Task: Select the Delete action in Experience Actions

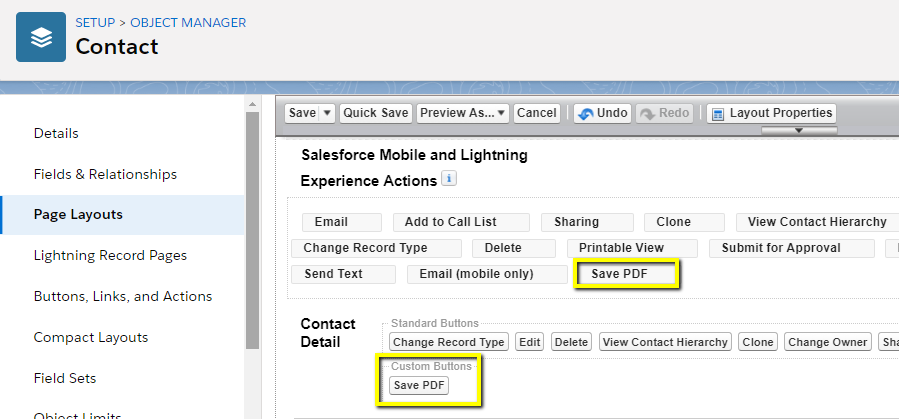Action: 514,248
